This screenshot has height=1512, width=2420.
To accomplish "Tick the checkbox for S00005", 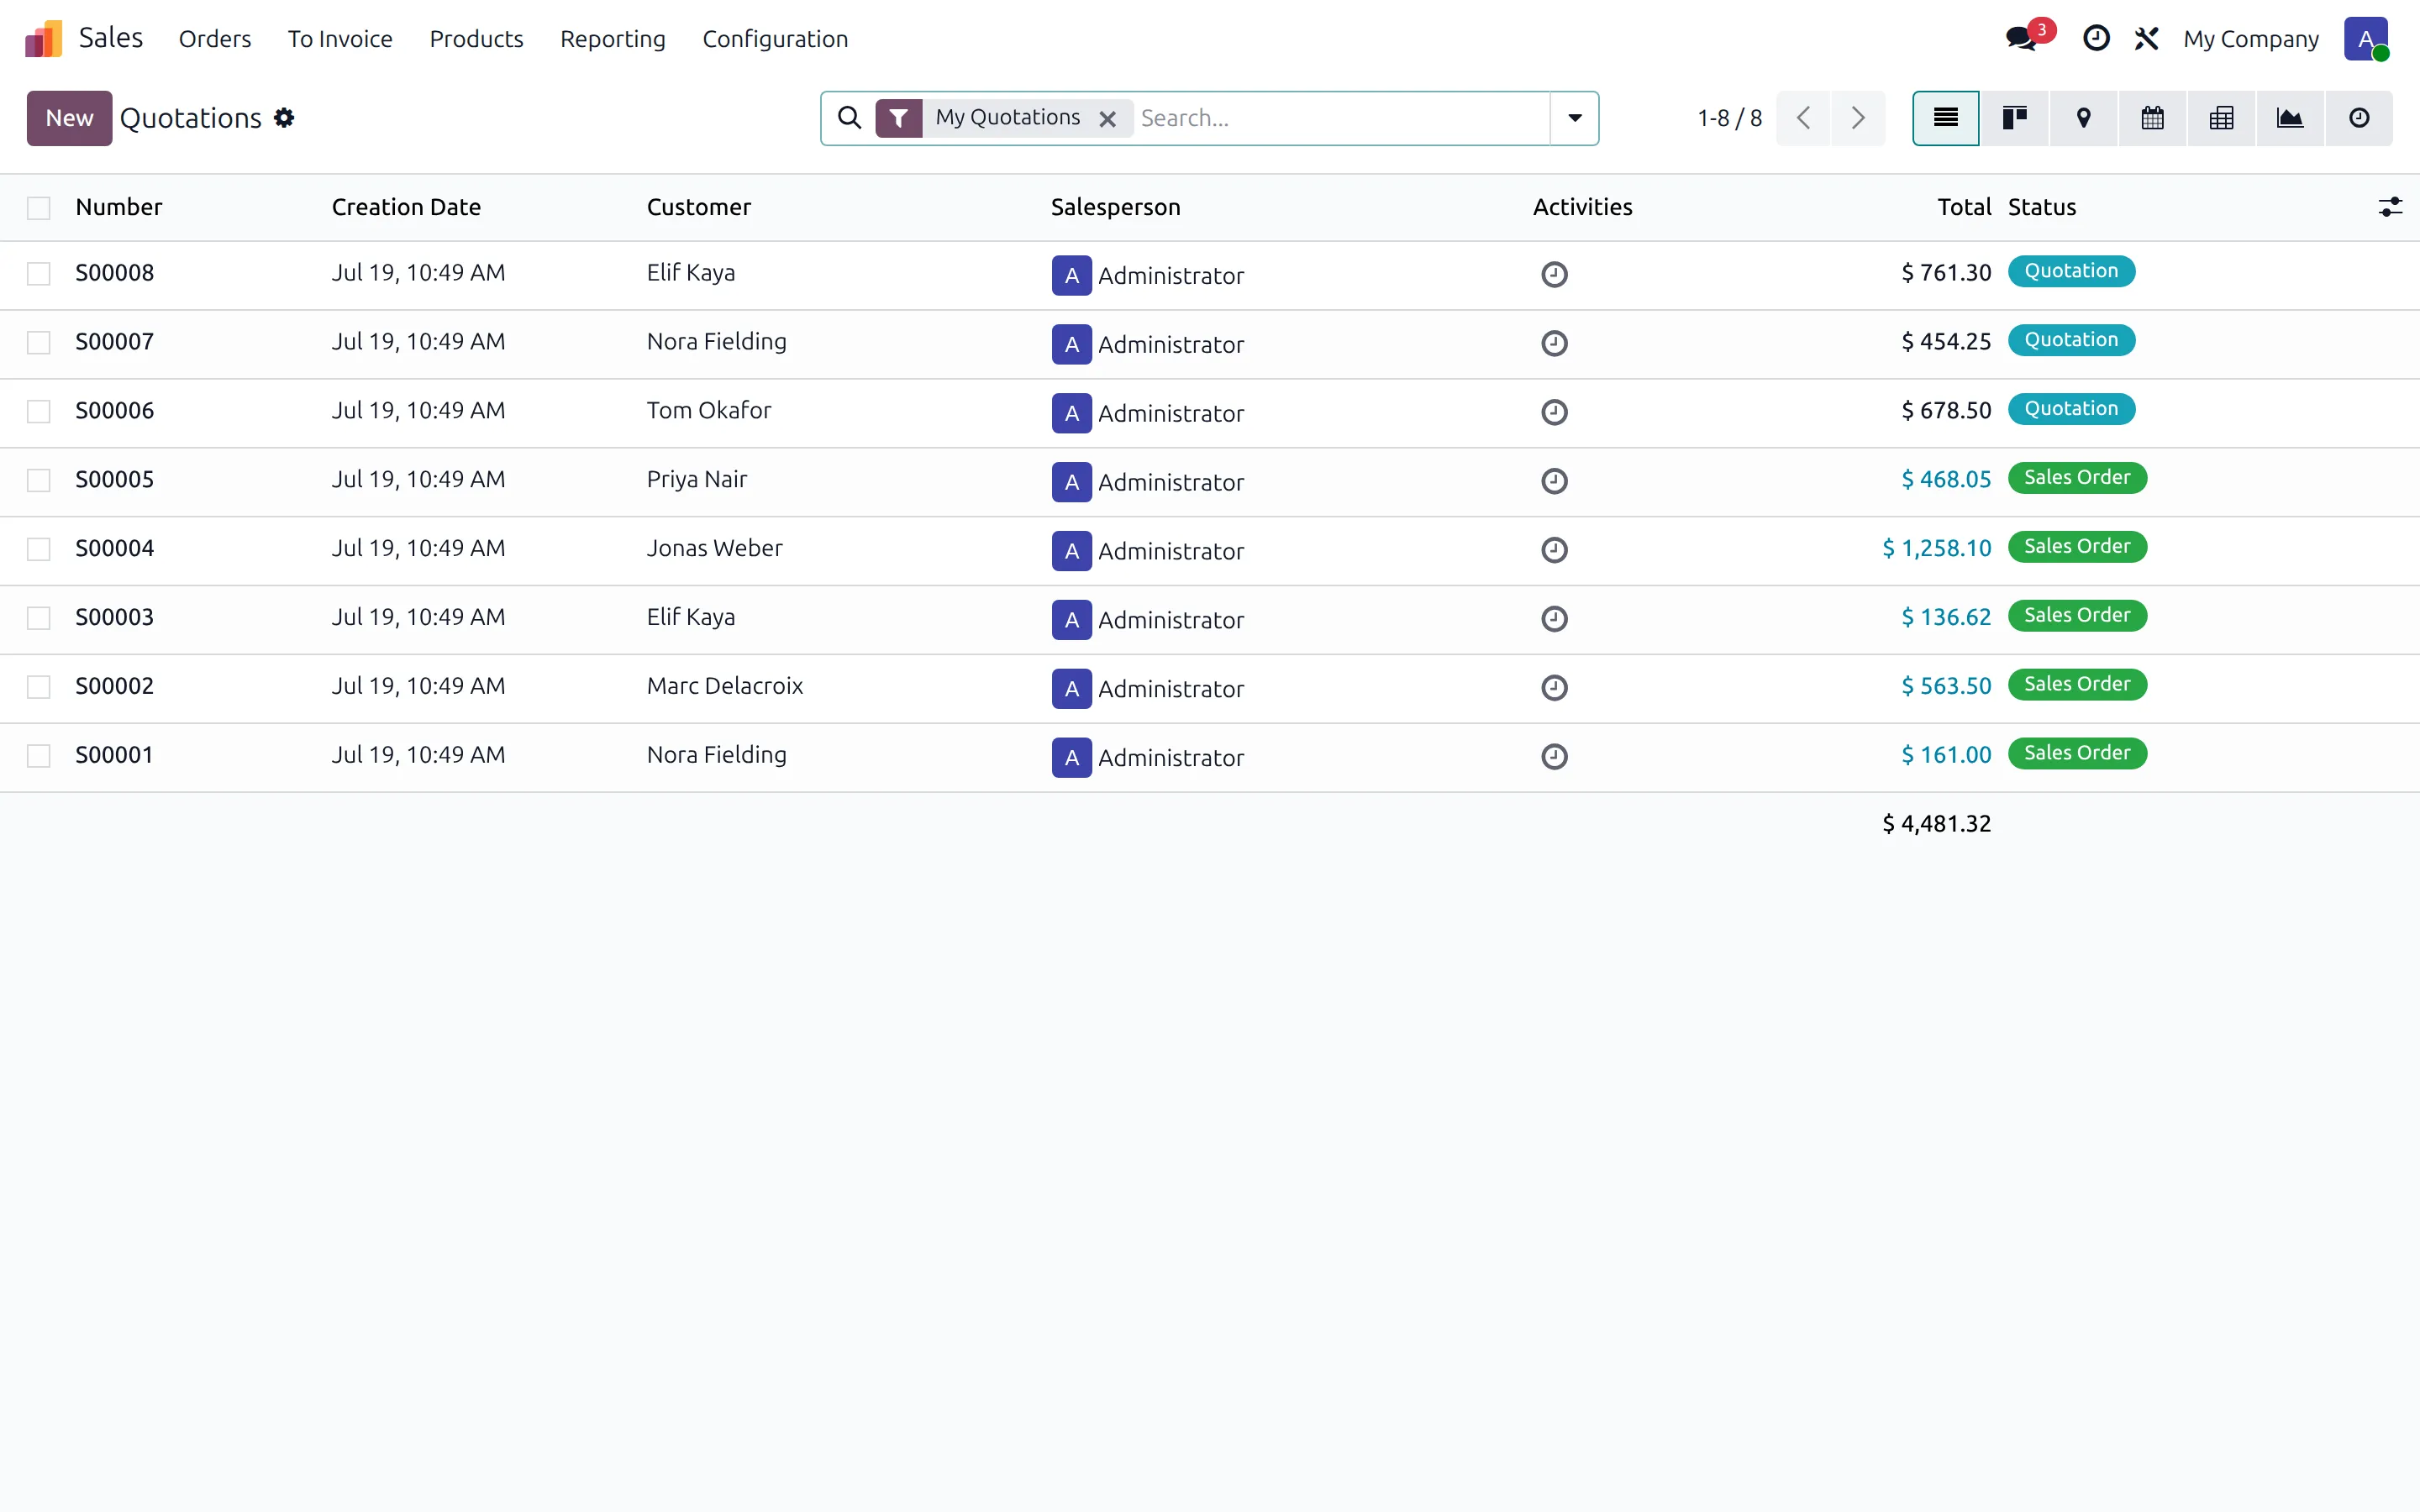I will point(39,481).
